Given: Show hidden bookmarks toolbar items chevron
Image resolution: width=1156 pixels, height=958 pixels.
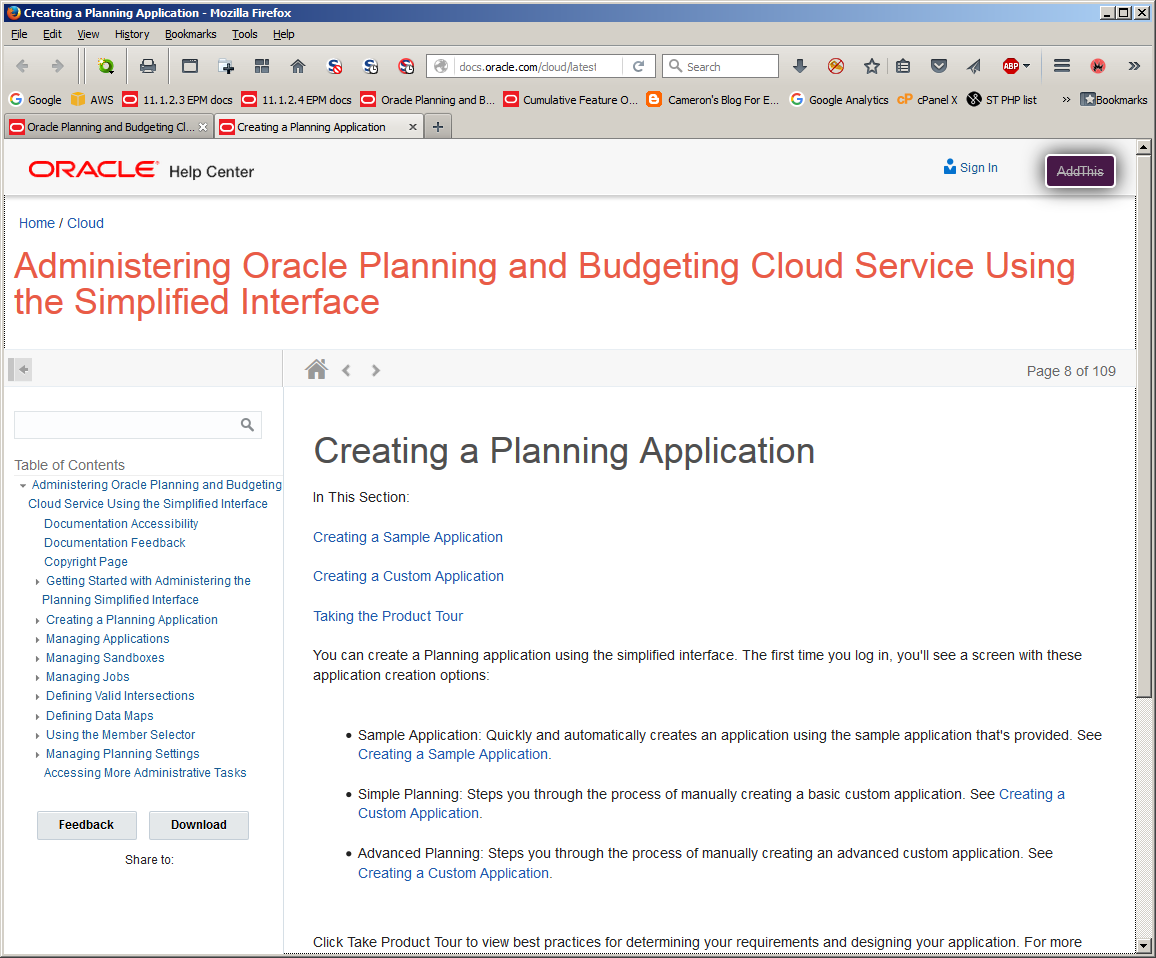Looking at the screenshot, I should (1066, 100).
